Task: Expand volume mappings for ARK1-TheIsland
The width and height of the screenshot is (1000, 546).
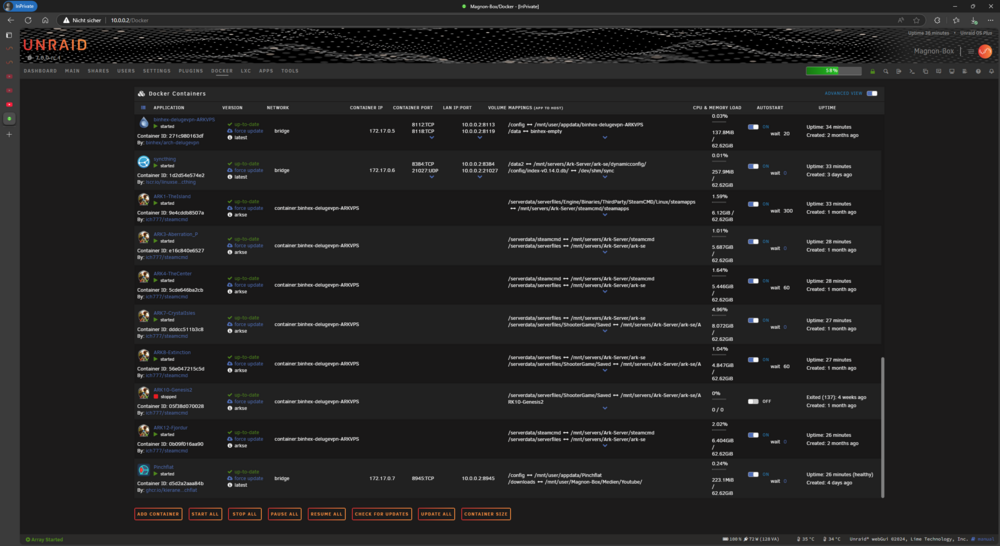Action: [605, 215]
